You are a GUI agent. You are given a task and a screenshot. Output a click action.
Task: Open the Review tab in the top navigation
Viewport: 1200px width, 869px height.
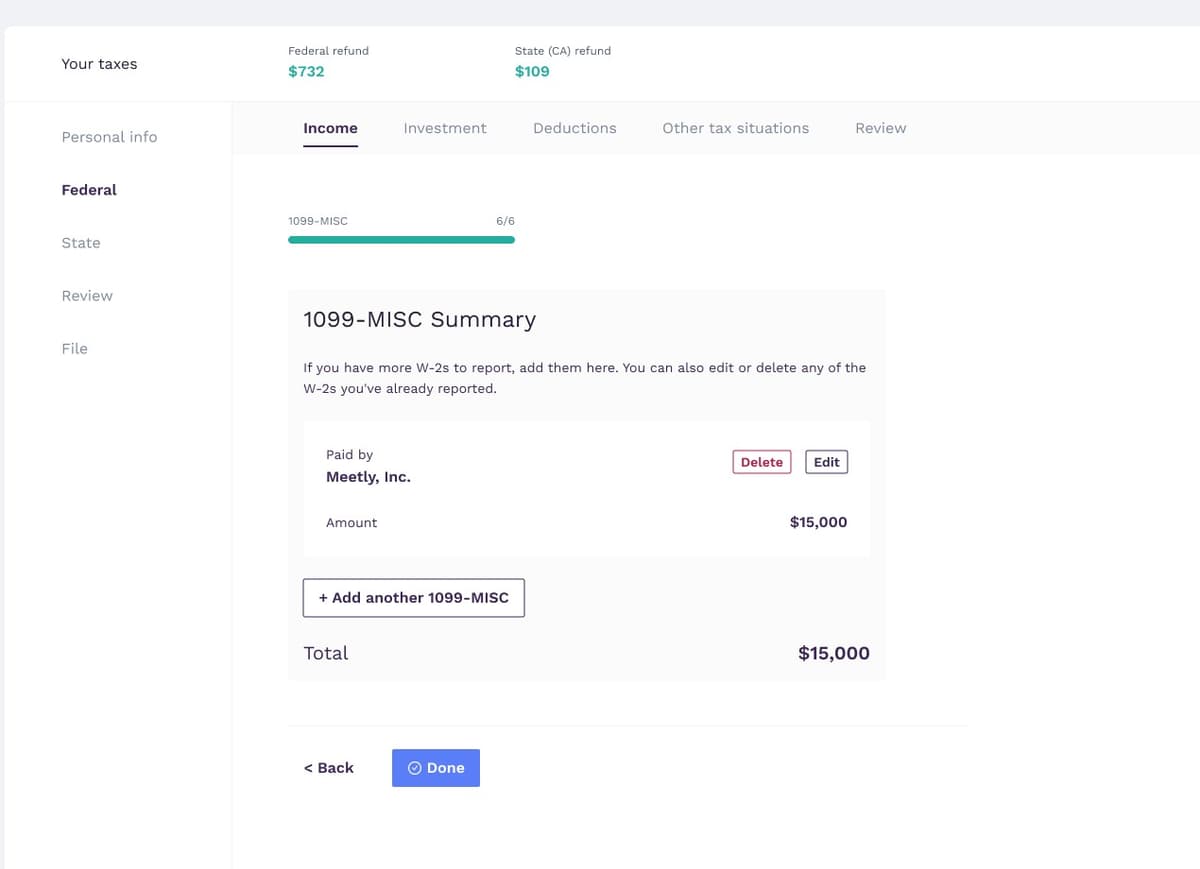(880, 128)
